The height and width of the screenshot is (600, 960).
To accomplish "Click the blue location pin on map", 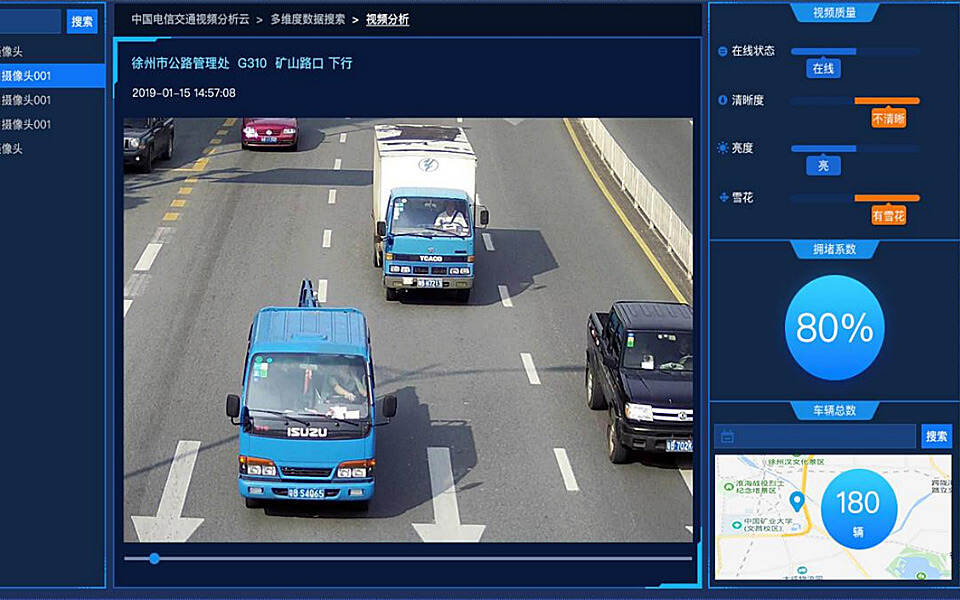I will (797, 501).
